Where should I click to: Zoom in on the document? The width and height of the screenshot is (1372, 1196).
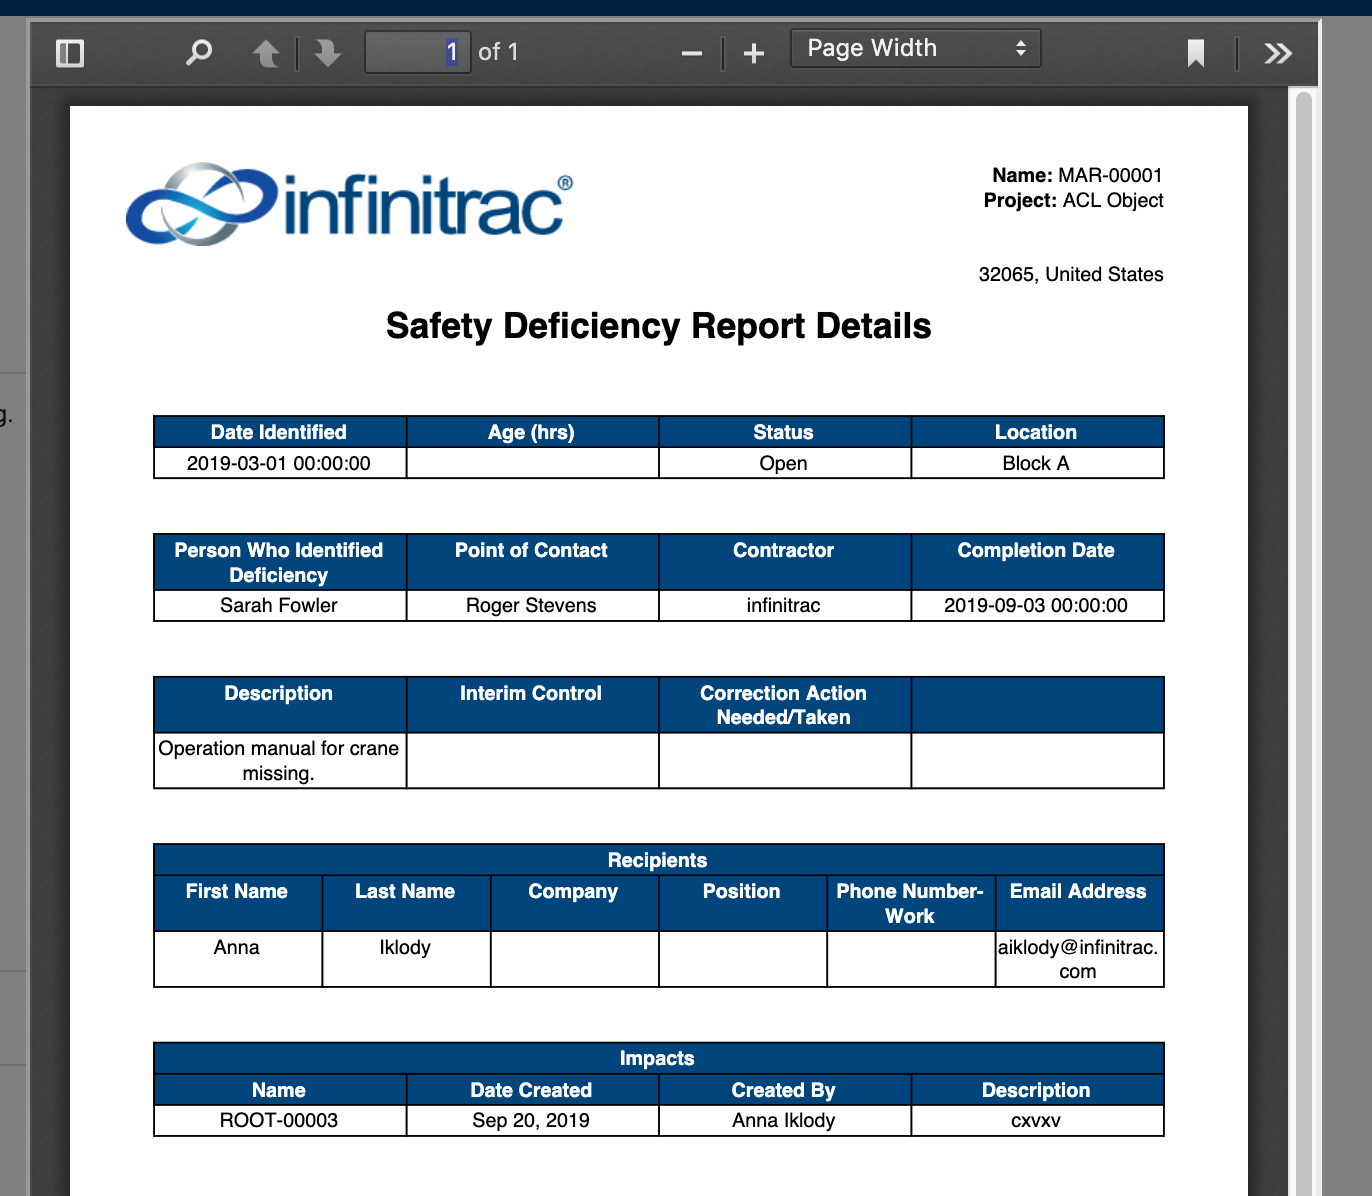pos(754,53)
